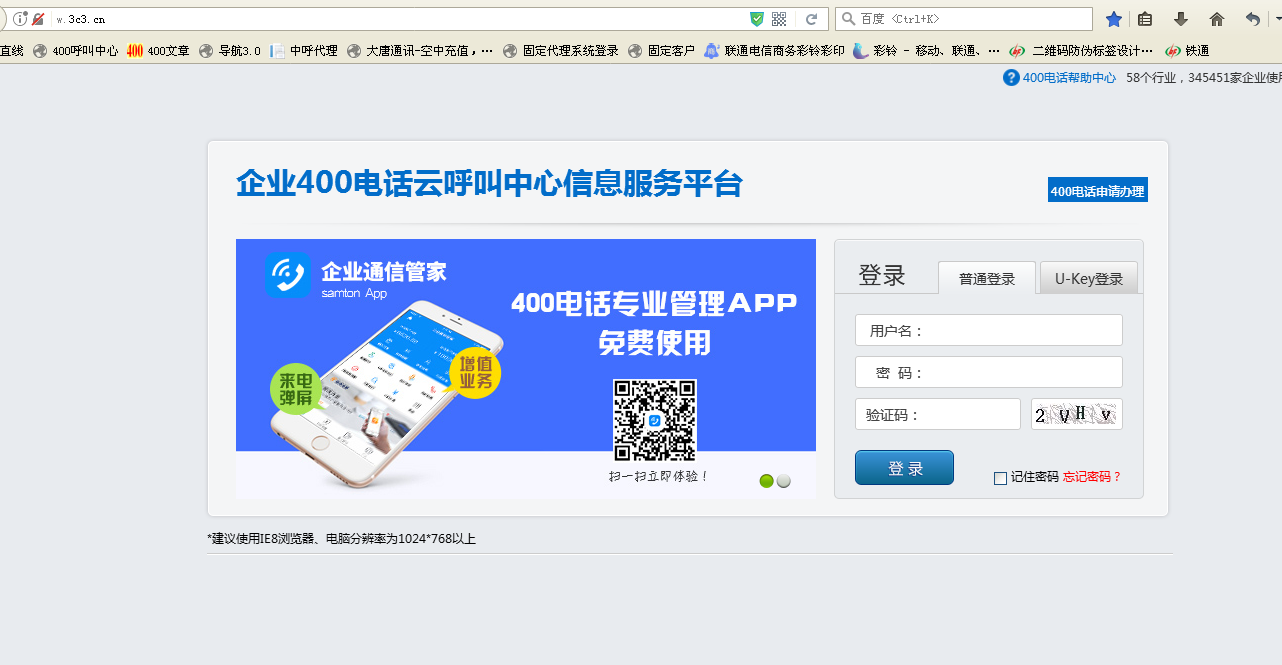
Task: Show the first banner slide via green dot
Action: 767,481
